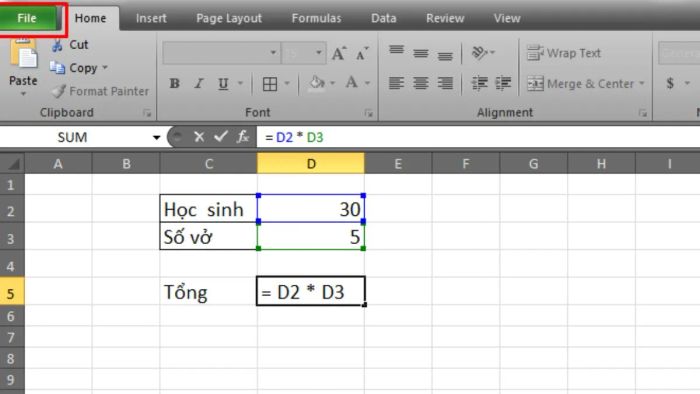
Task: Apply the Font Color
Action: (352, 83)
